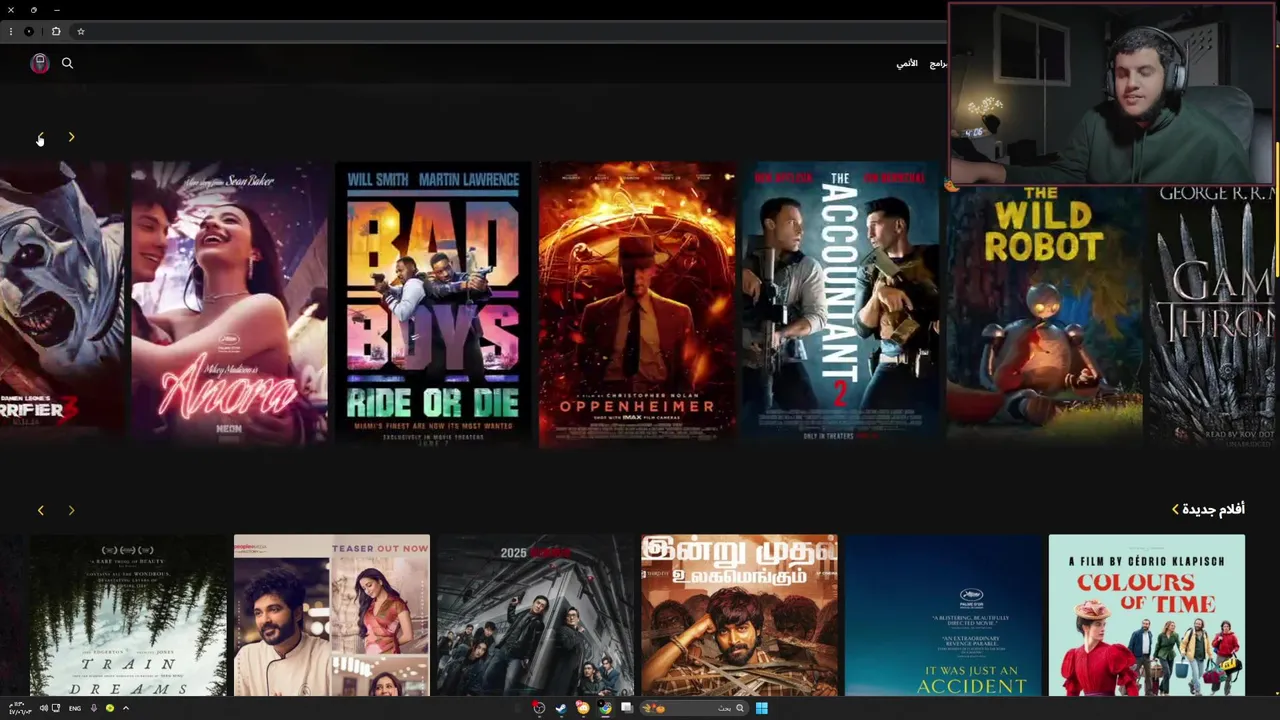The height and width of the screenshot is (720, 1280).
Task: Click the green tray icon
Action: point(110,708)
